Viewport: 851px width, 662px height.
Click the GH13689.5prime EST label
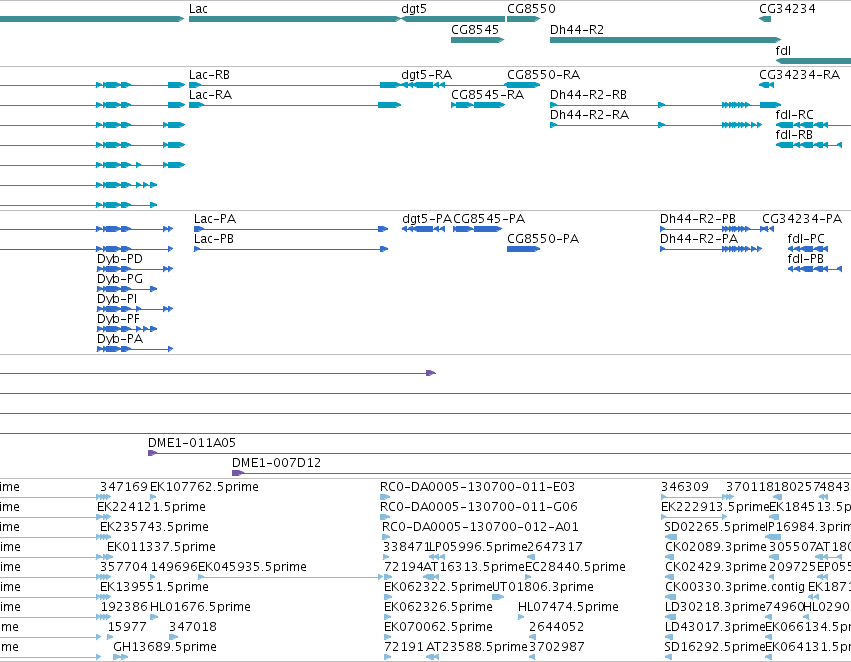165,647
